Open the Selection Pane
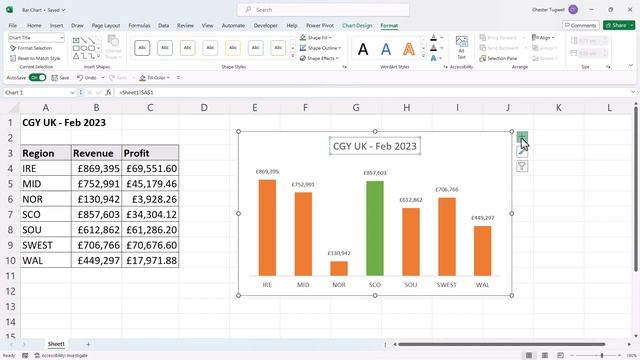640x360 pixels. 498,58
